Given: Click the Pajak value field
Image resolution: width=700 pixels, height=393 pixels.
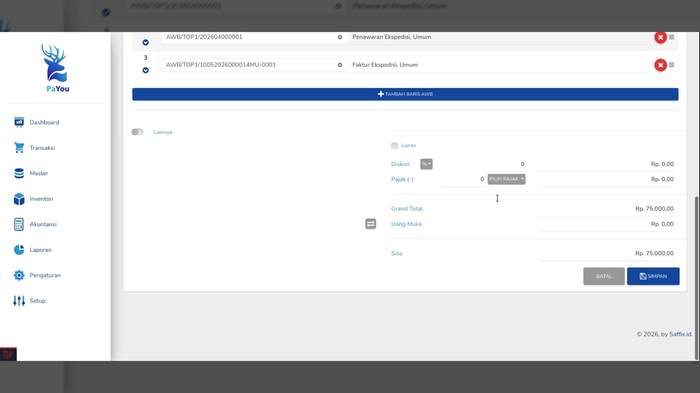Looking at the screenshot, I should [x=463, y=179].
